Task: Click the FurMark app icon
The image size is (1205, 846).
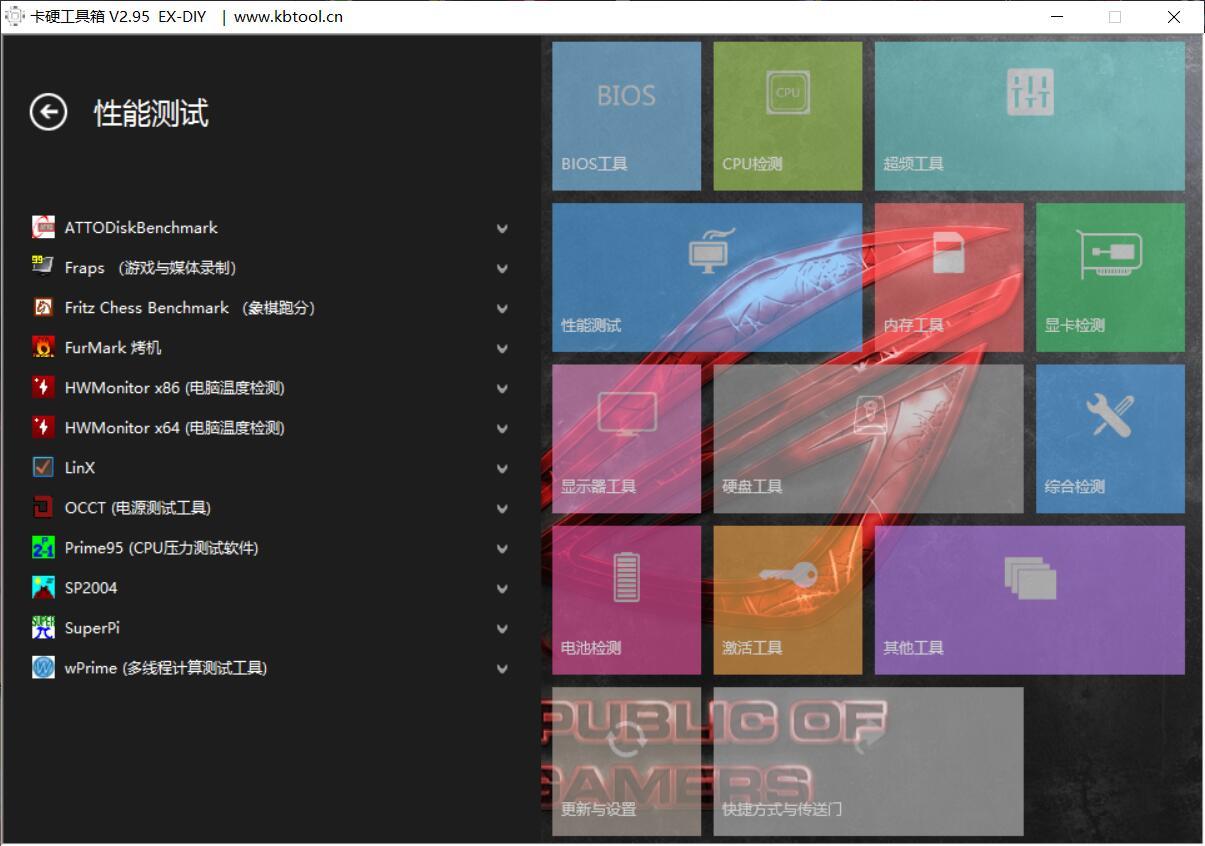Action: pos(43,347)
